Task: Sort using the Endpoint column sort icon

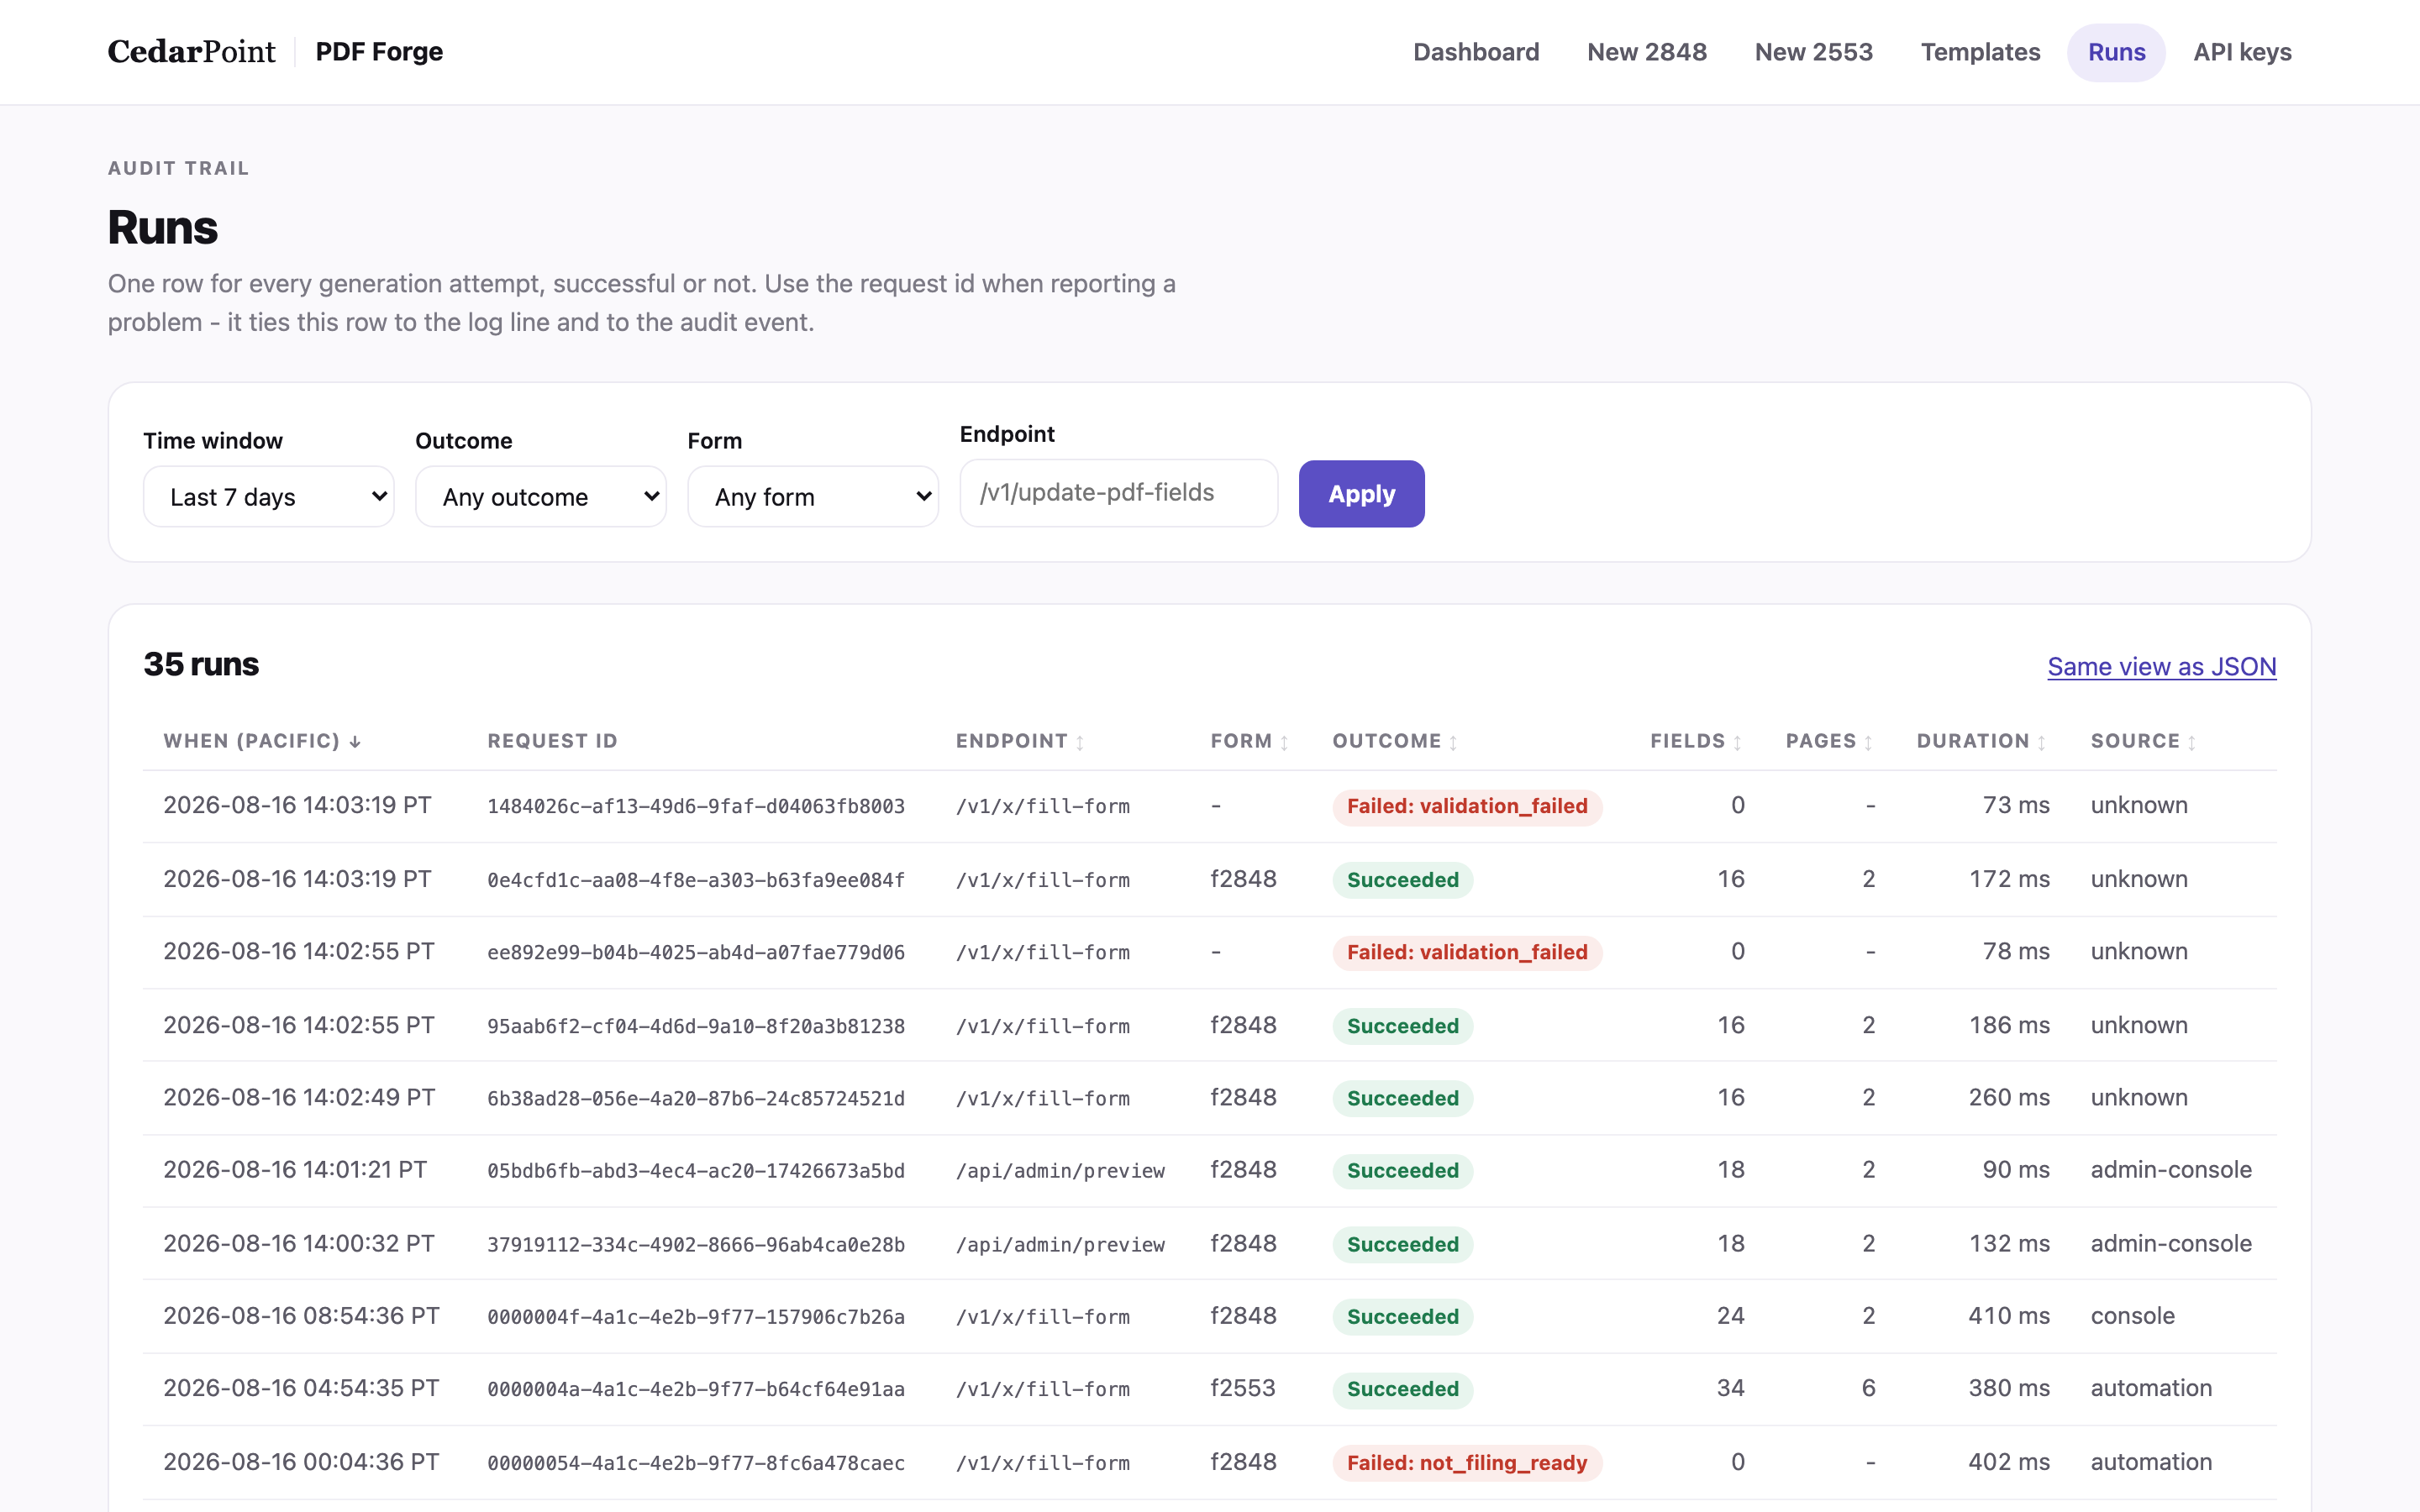Action: pos(1080,742)
